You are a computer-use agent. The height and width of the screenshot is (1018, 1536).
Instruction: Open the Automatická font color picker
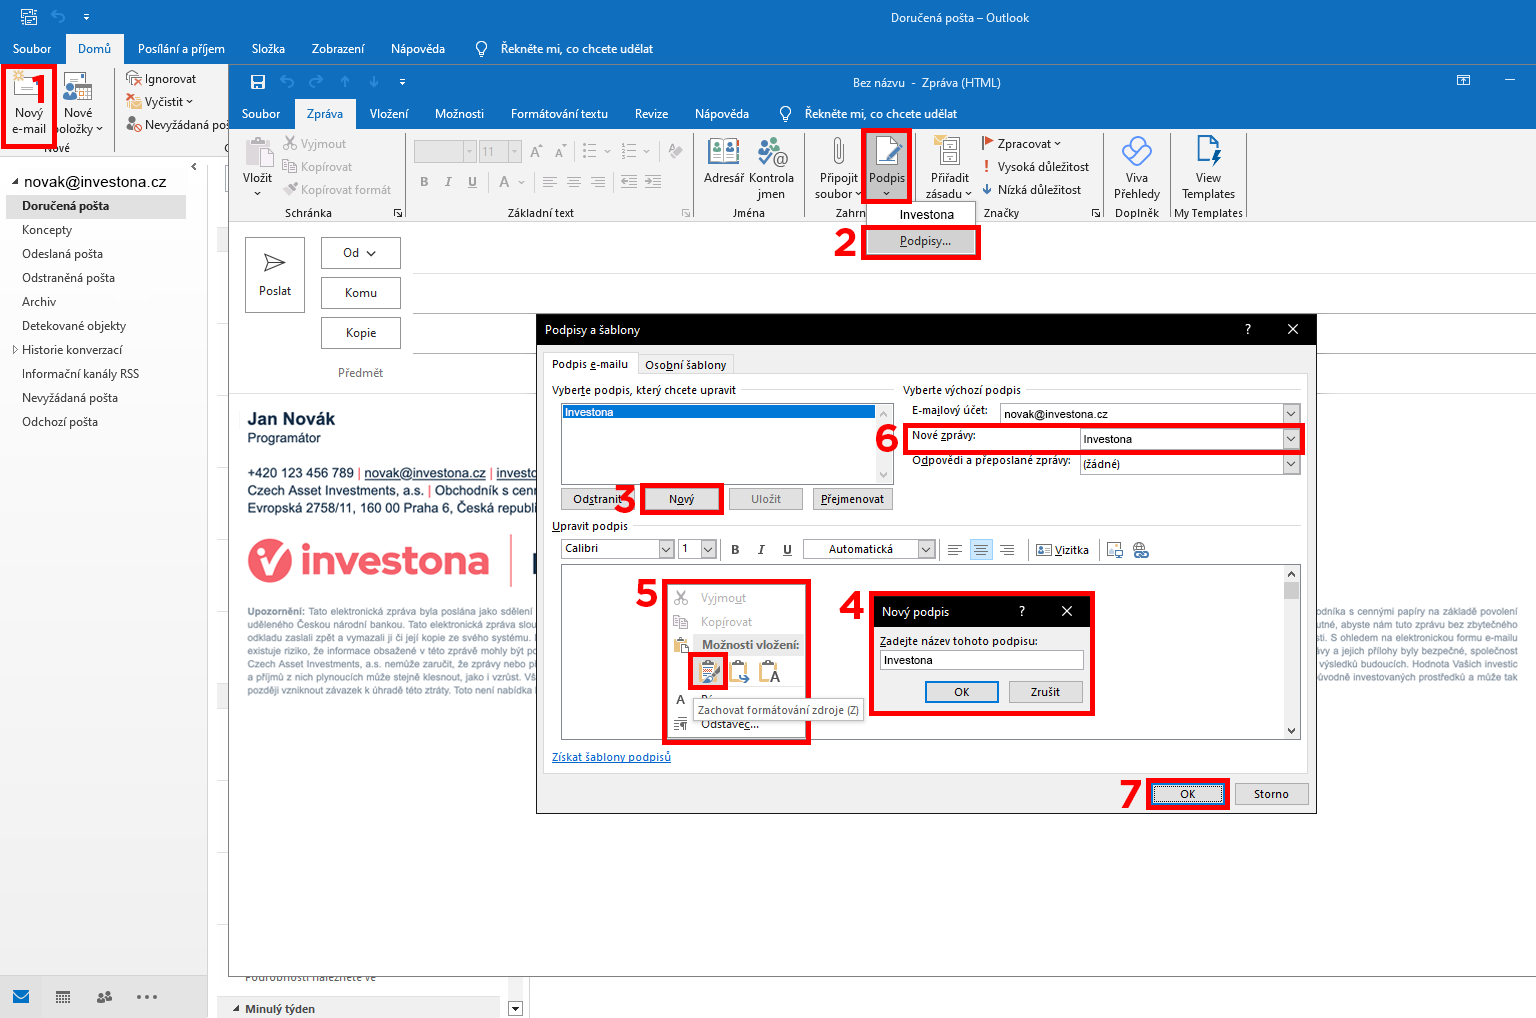coord(925,549)
